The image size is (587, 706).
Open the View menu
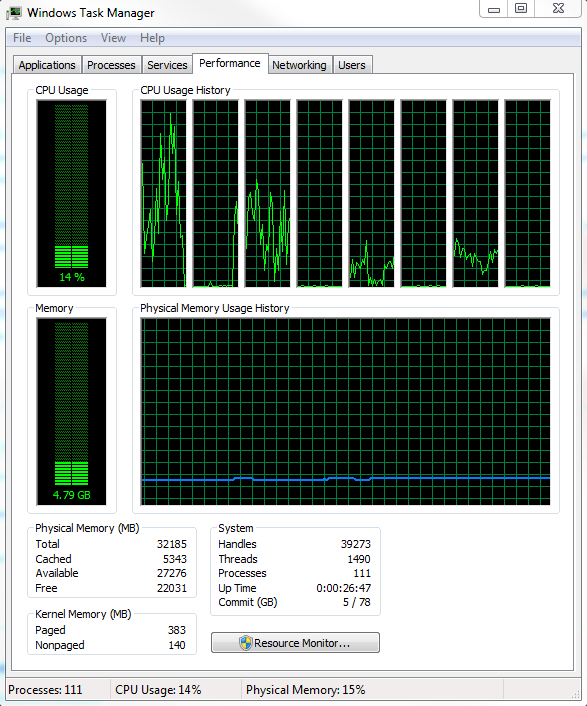tap(113, 38)
